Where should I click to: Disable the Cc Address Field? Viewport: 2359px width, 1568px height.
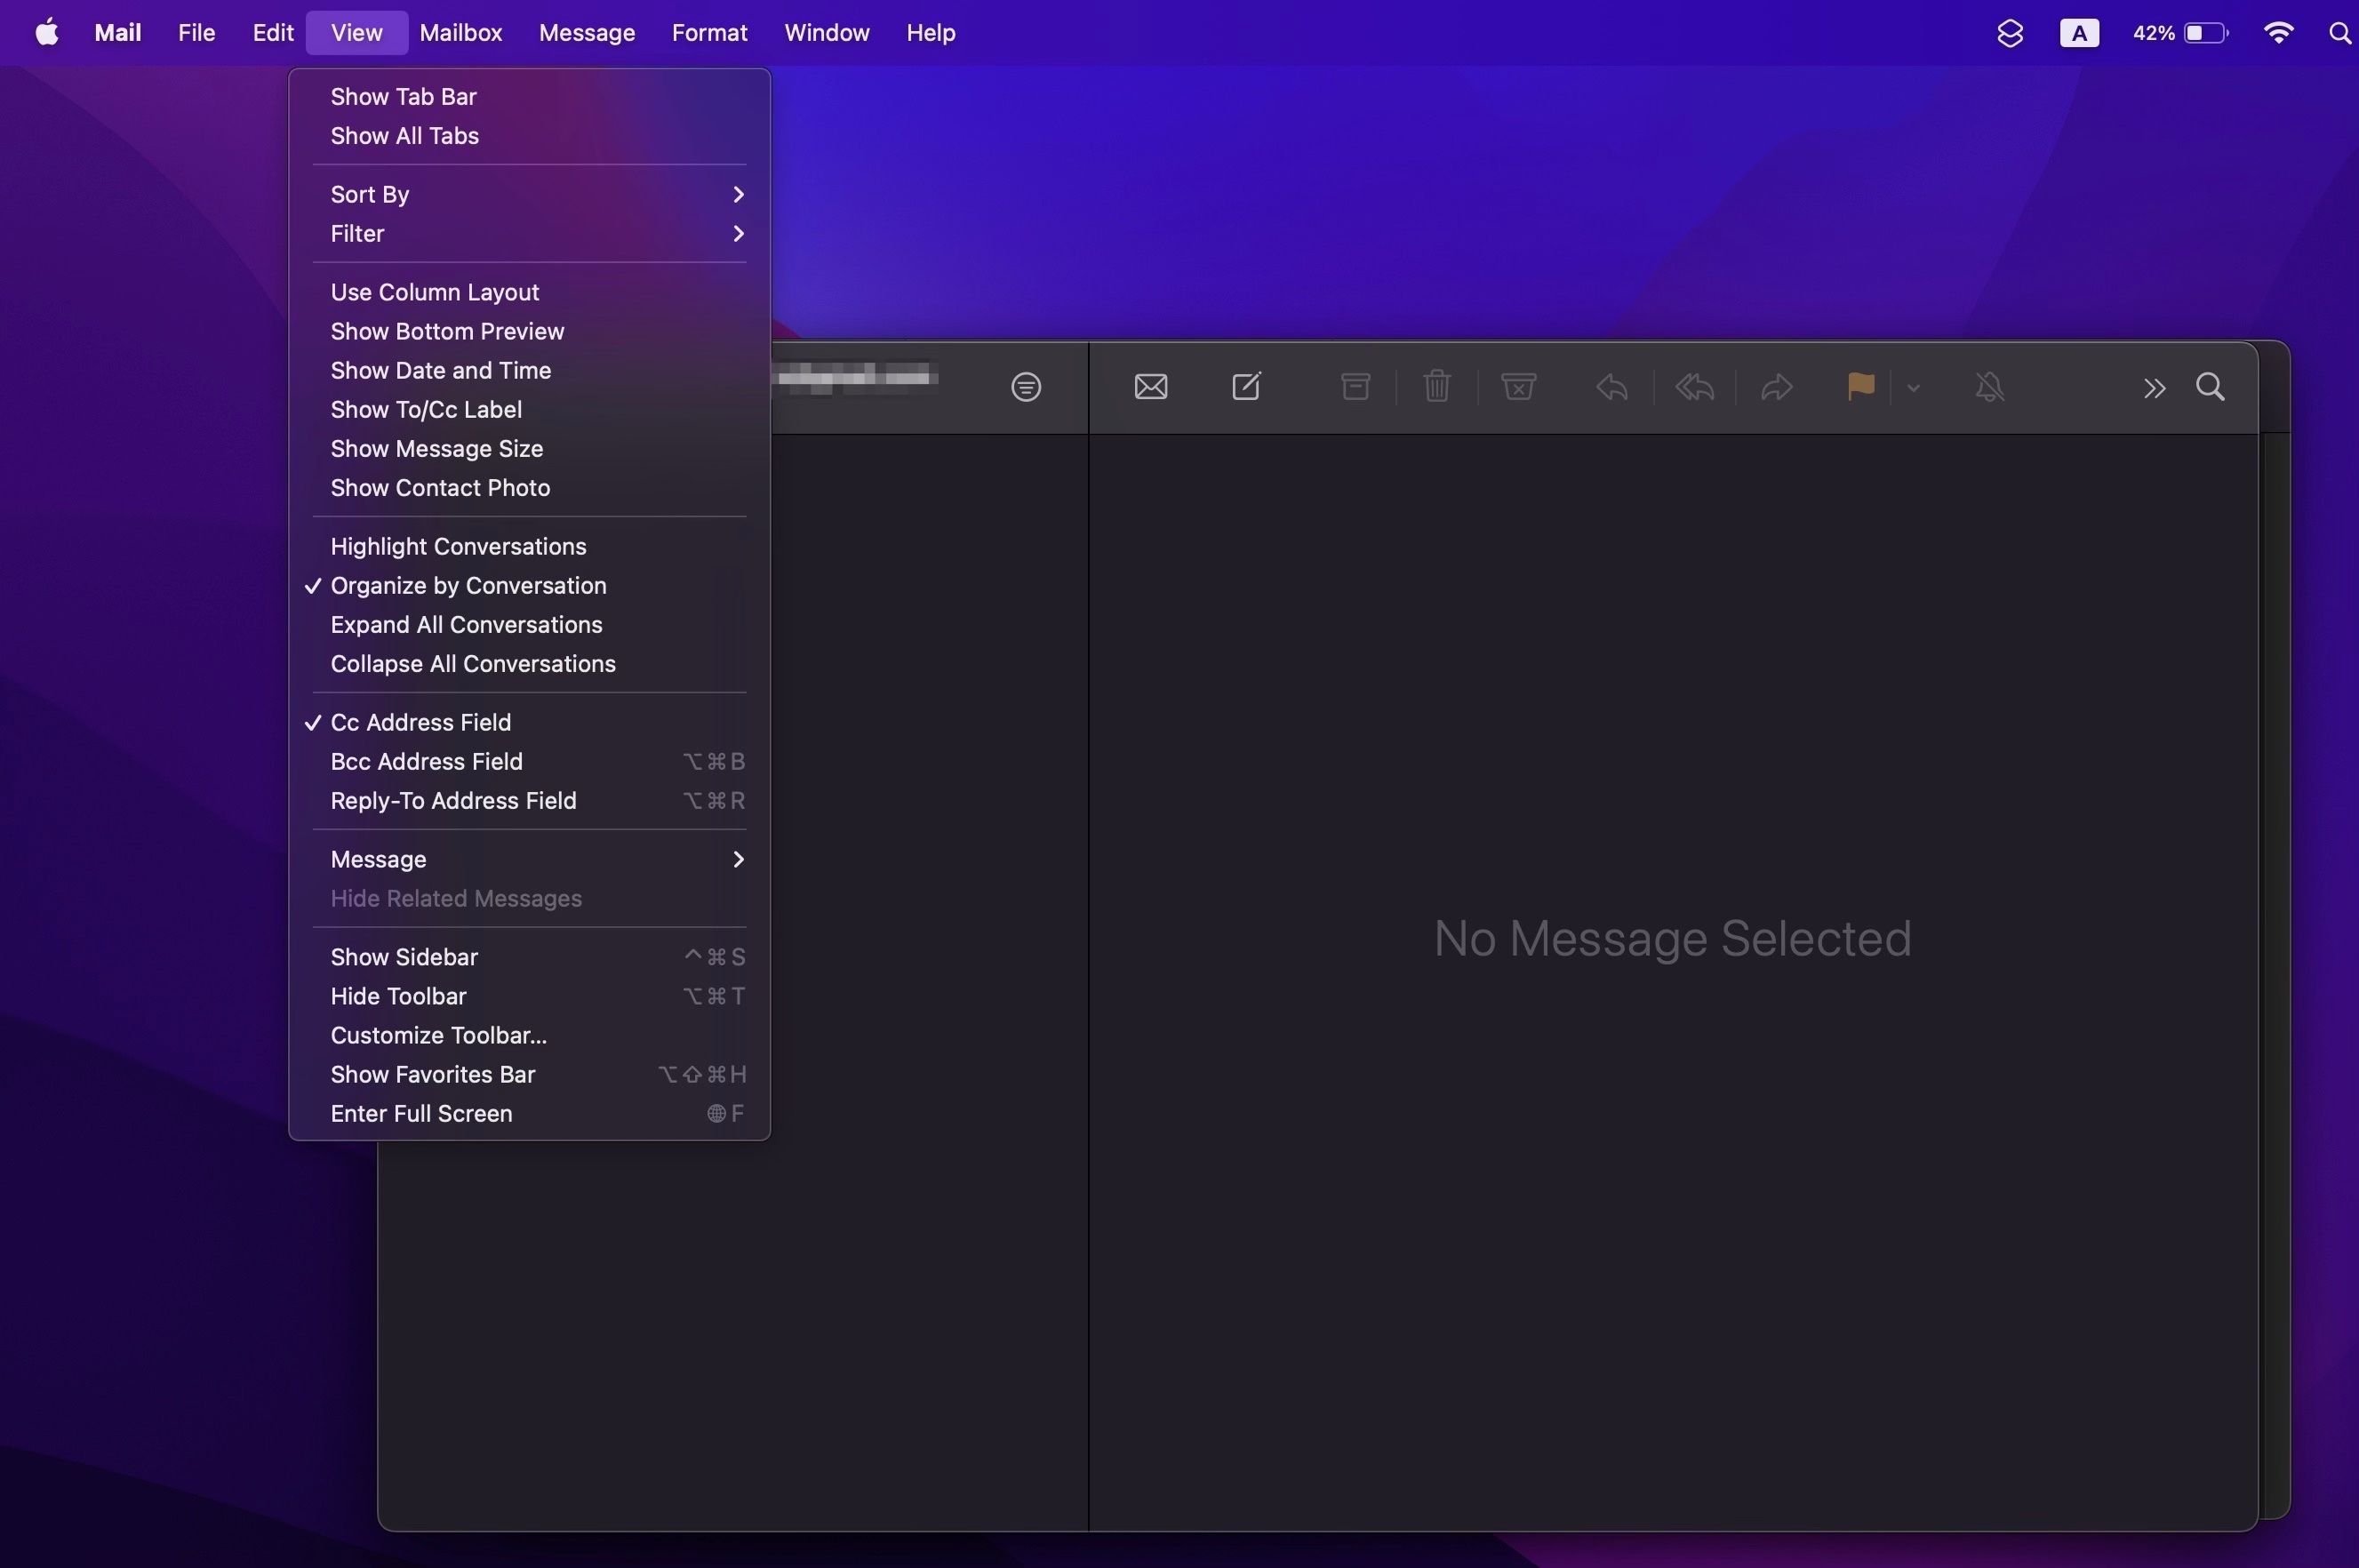pos(421,721)
